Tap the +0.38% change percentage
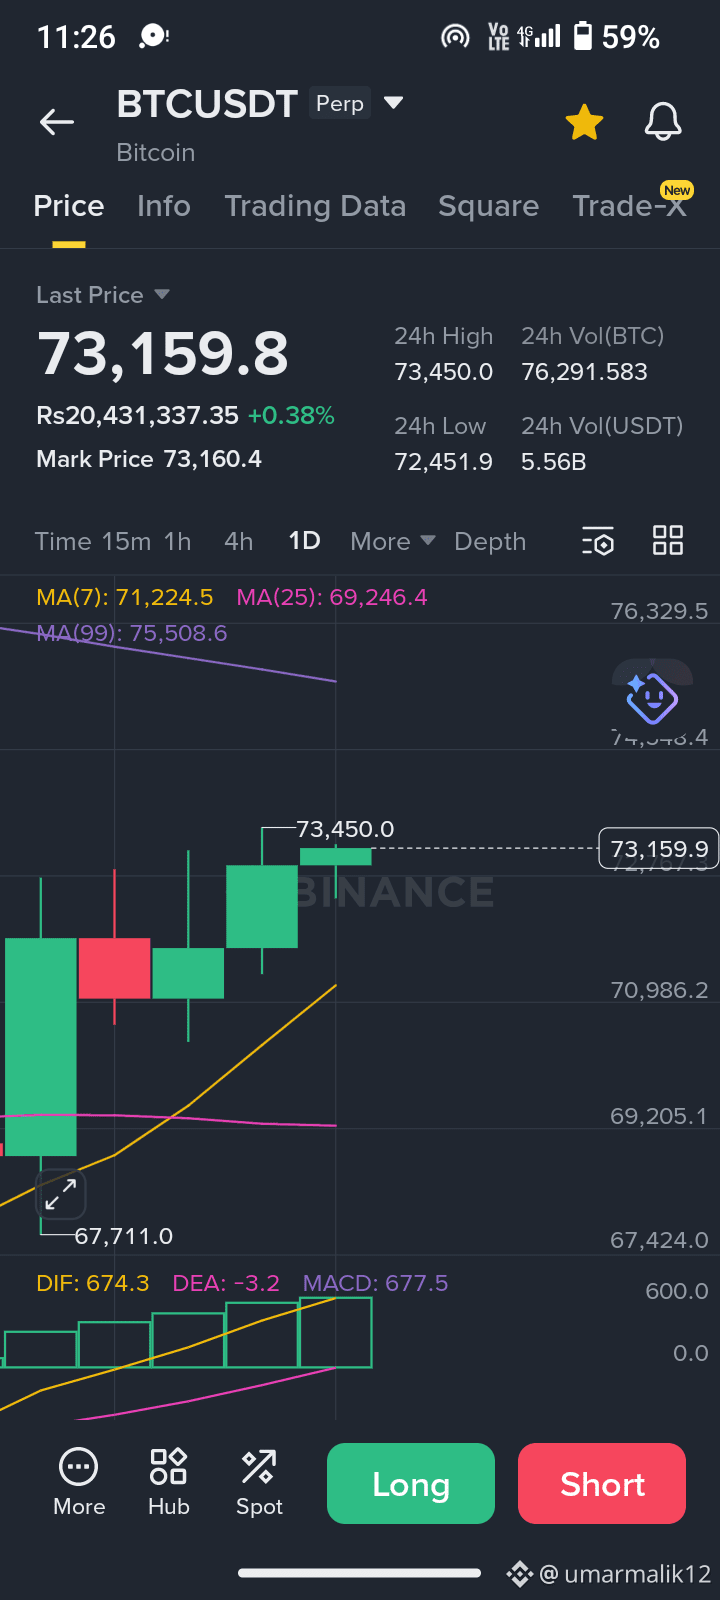 [x=291, y=415]
